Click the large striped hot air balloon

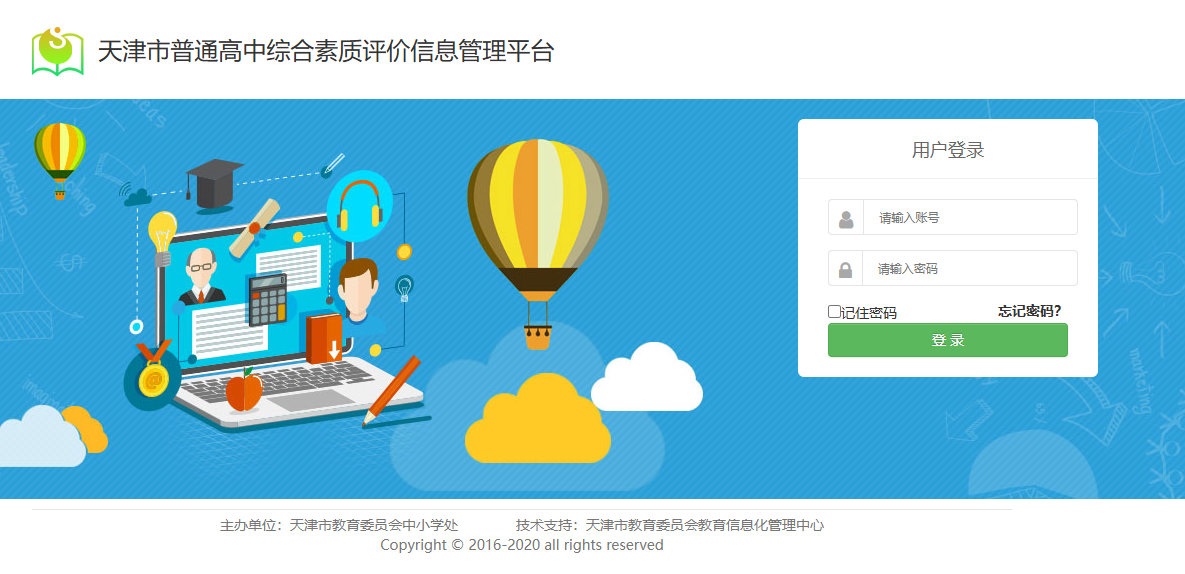pyautogui.click(x=537, y=243)
